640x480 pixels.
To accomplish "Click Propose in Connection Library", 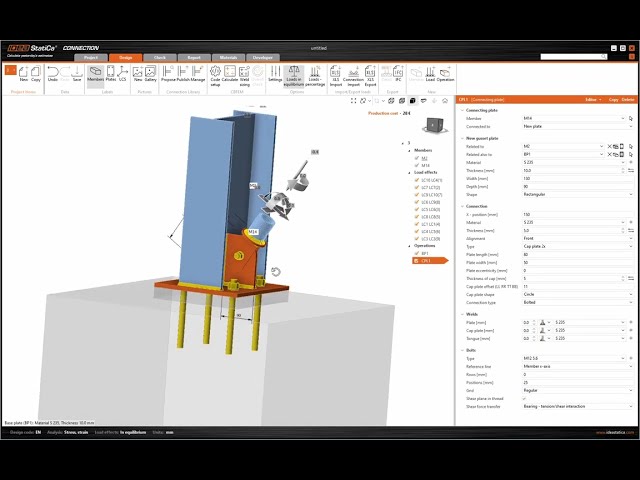I will point(168,74).
